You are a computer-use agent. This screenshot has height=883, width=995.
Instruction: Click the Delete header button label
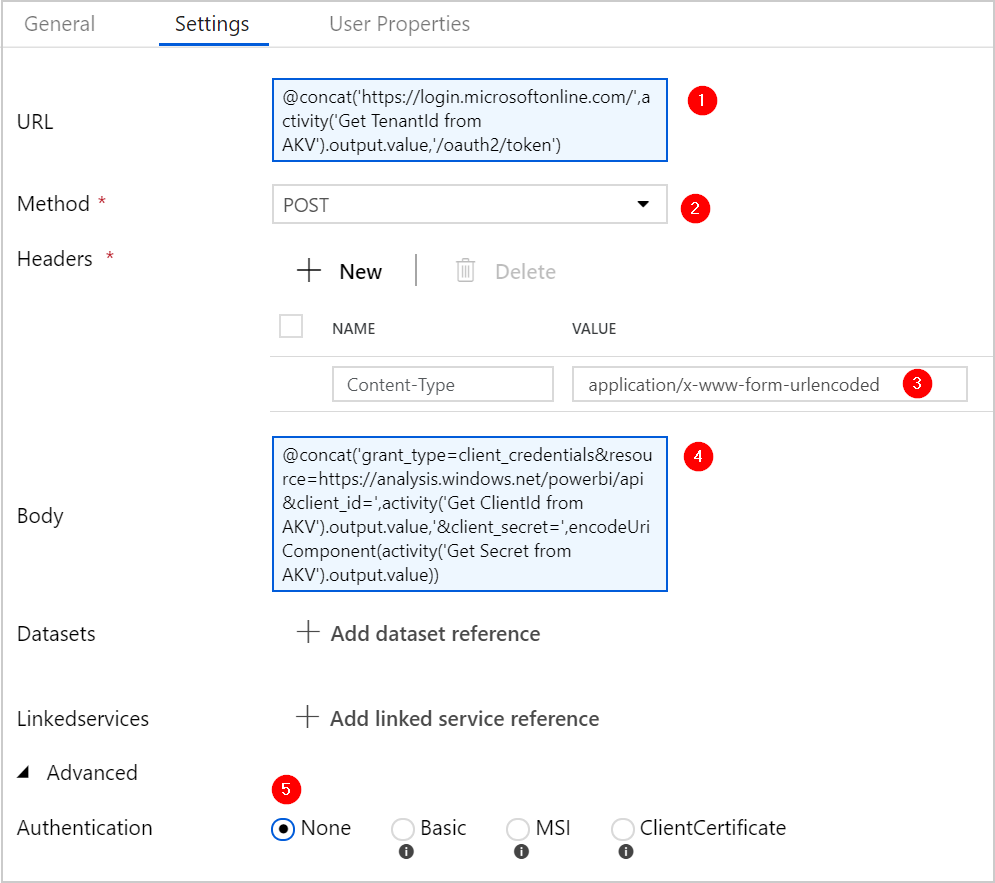pyautogui.click(x=525, y=271)
